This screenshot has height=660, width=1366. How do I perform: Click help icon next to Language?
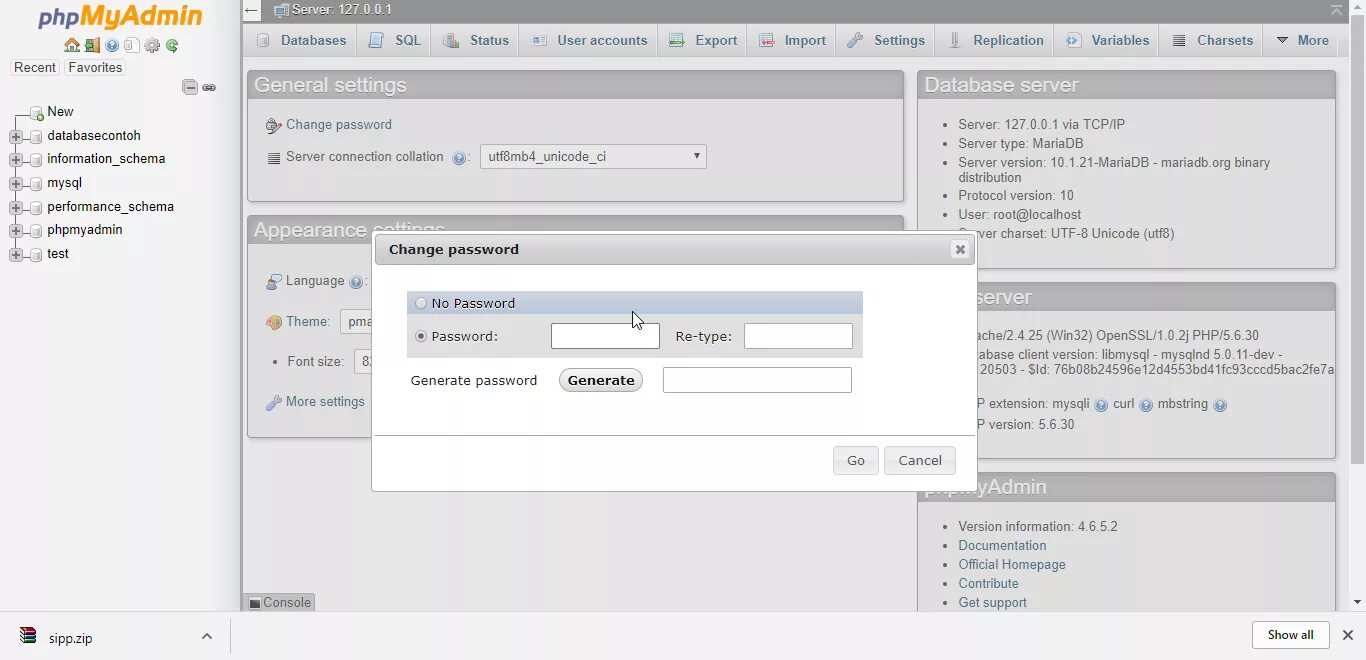coord(356,283)
